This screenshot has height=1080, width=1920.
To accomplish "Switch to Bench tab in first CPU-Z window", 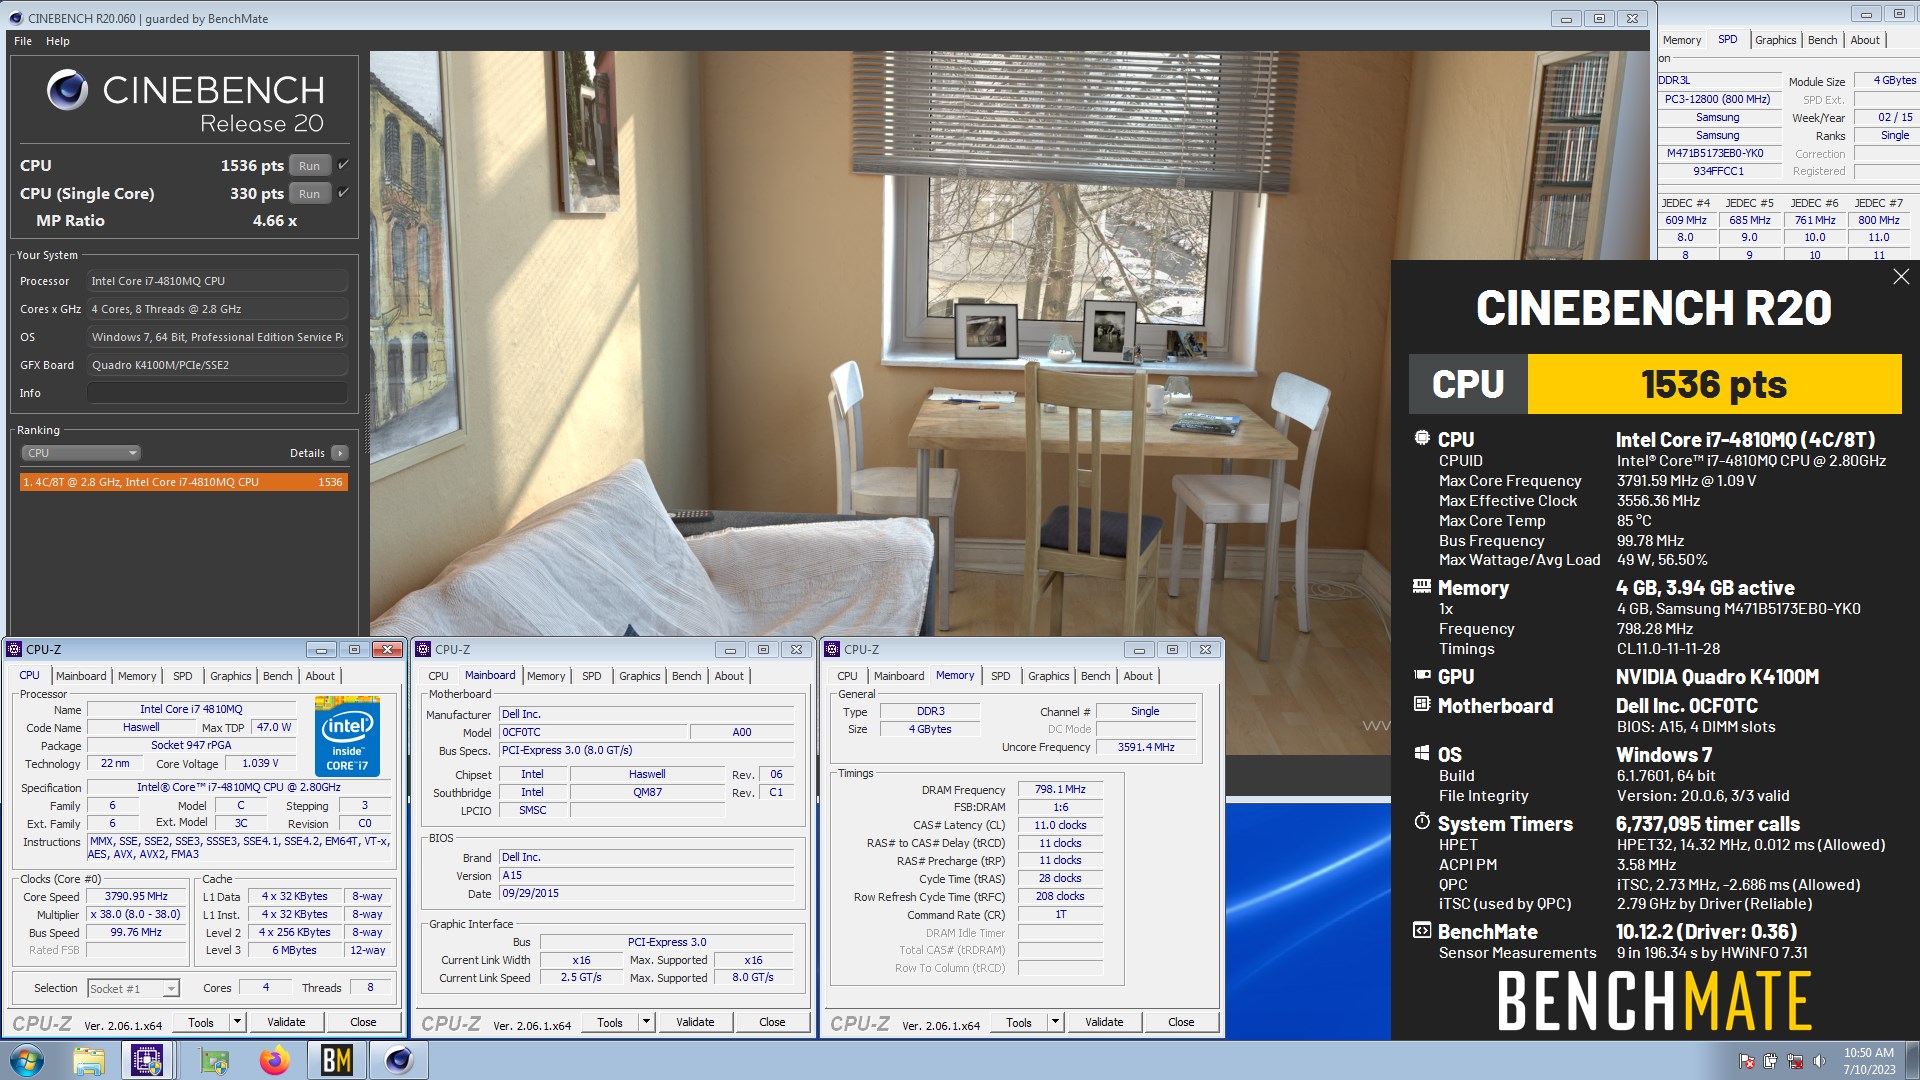I will (277, 676).
